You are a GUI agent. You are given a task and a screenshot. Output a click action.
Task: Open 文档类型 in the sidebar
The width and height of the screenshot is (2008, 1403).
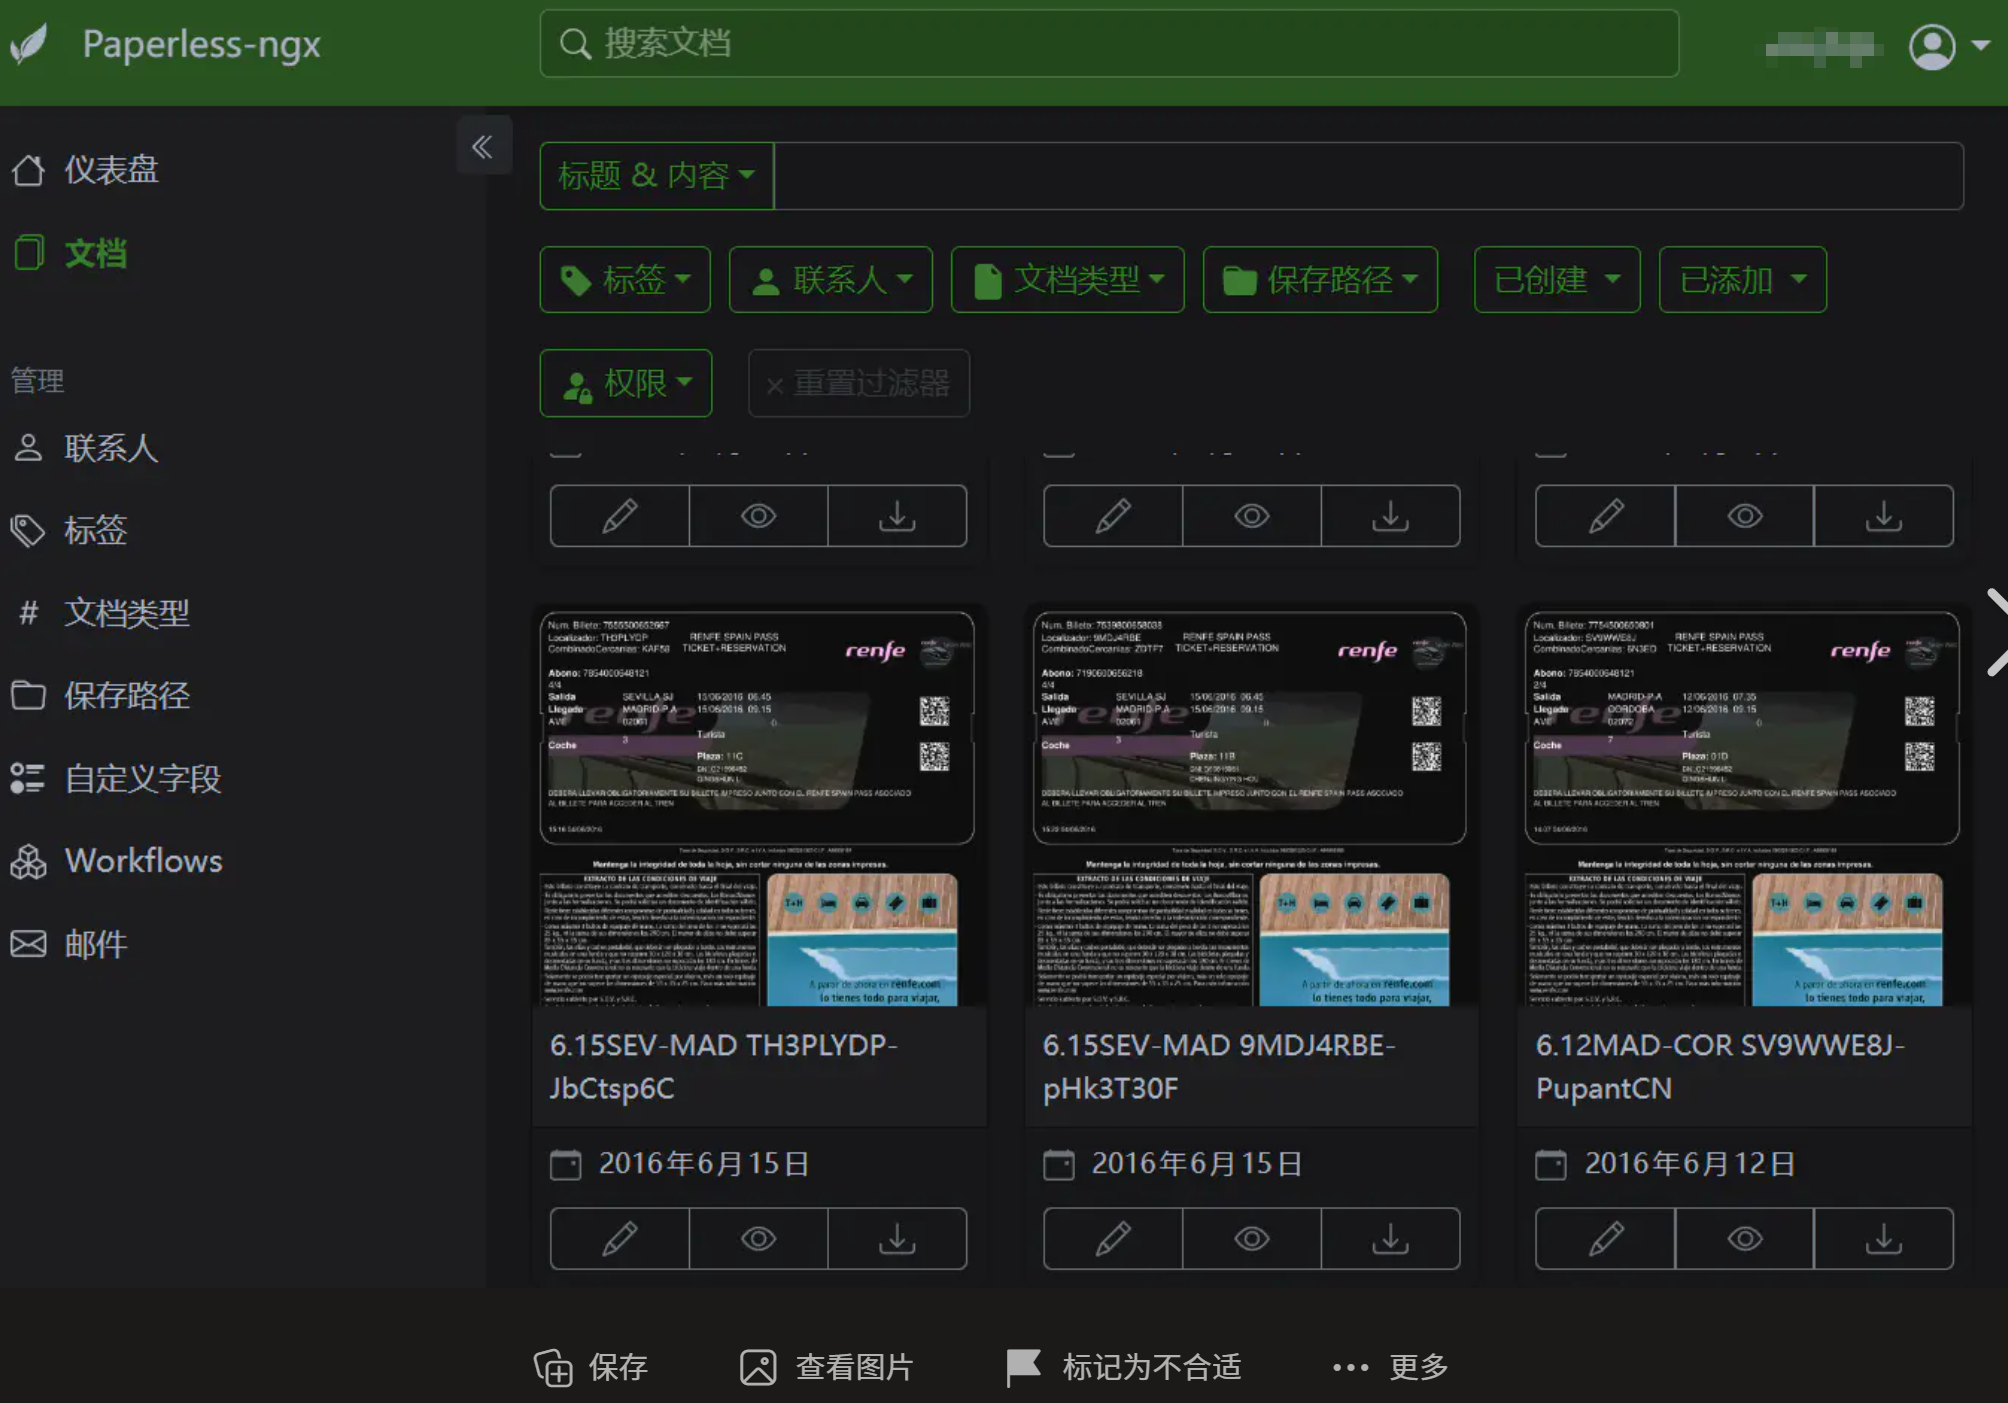click(127, 613)
